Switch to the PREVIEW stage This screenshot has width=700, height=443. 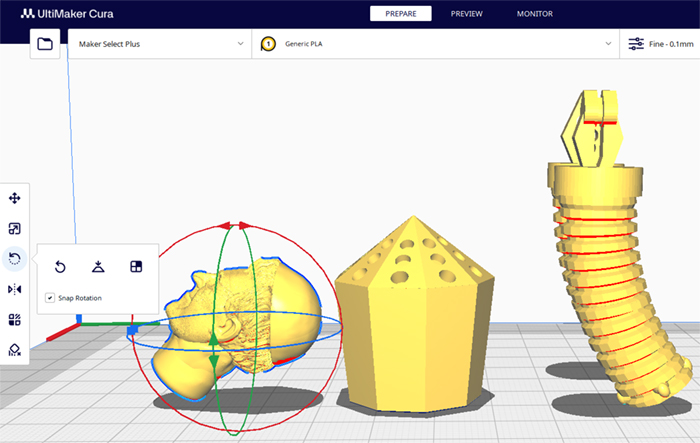(x=467, y=14)
